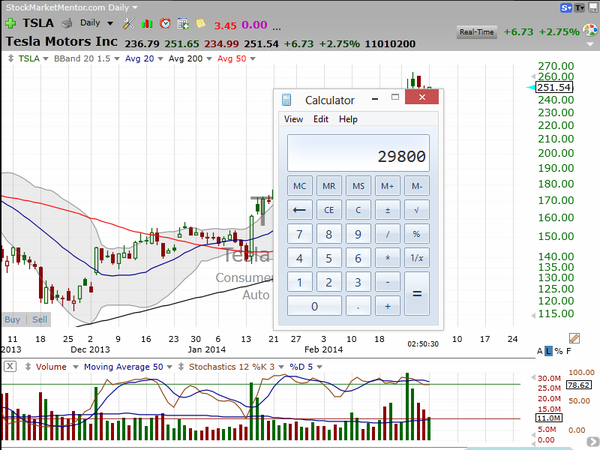The width and height of the screenshot is (600, 450).
Task: Toggle the Real-Time button
Action: 476,32
